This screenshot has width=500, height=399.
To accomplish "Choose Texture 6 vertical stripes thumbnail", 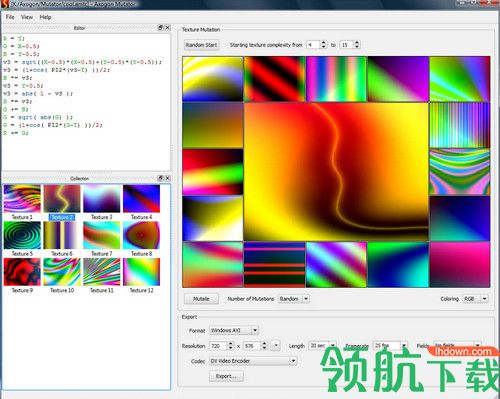I will click(62, 235).
